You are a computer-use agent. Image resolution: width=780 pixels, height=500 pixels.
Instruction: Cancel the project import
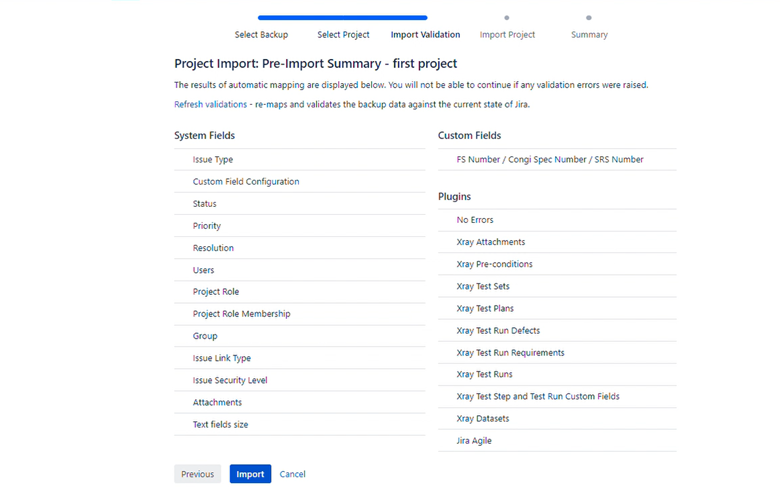(x=293, y=474)
